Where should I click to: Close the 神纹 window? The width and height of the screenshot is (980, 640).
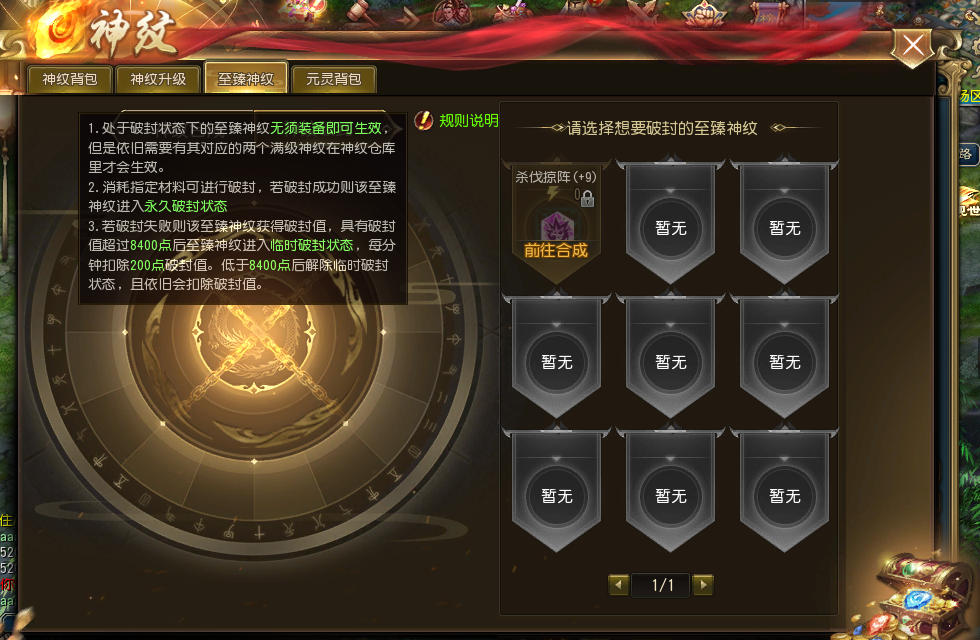pos(913,45)
